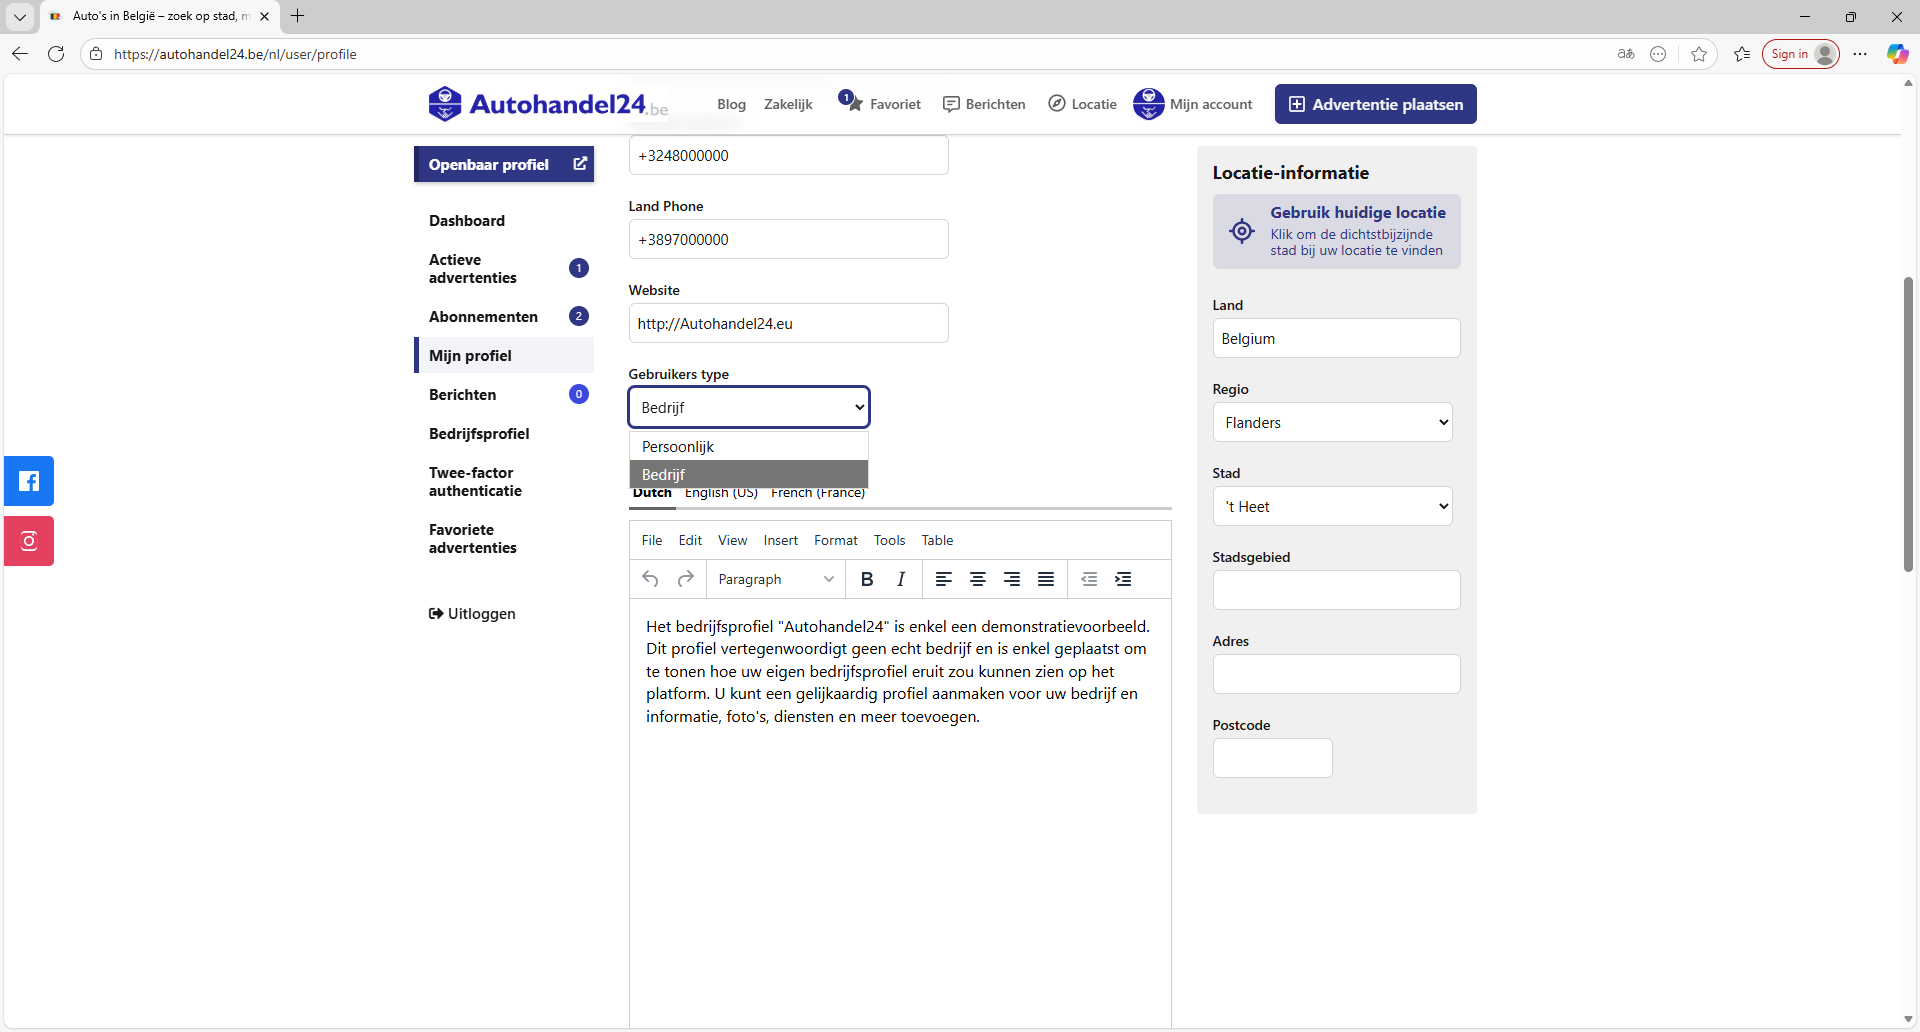Click the page vertical scrollbar
The height and width of the screenshot is (1032, 1920).
[x=1908, y=424]
